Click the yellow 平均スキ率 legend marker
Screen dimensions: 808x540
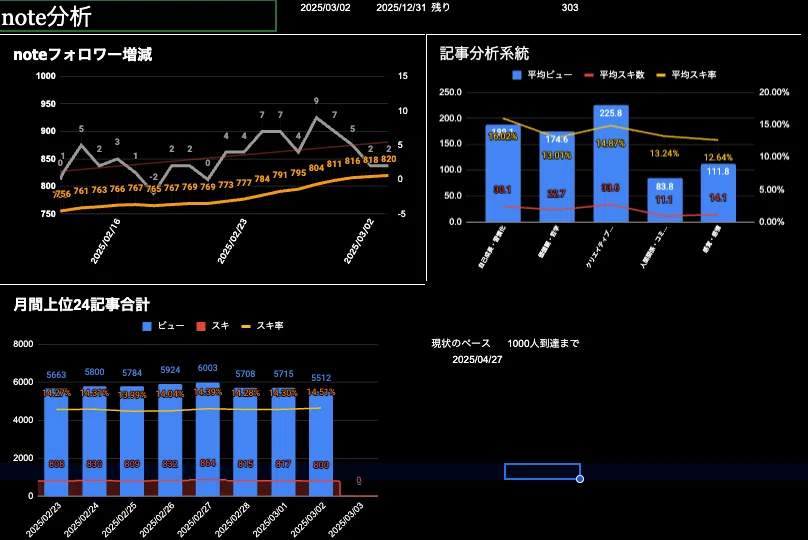point(661,75)
